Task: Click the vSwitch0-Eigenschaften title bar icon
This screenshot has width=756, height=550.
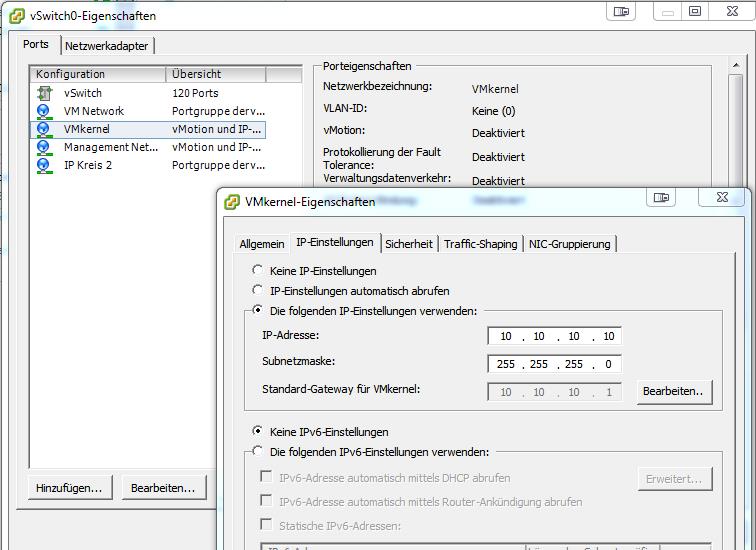Action: 17,16
